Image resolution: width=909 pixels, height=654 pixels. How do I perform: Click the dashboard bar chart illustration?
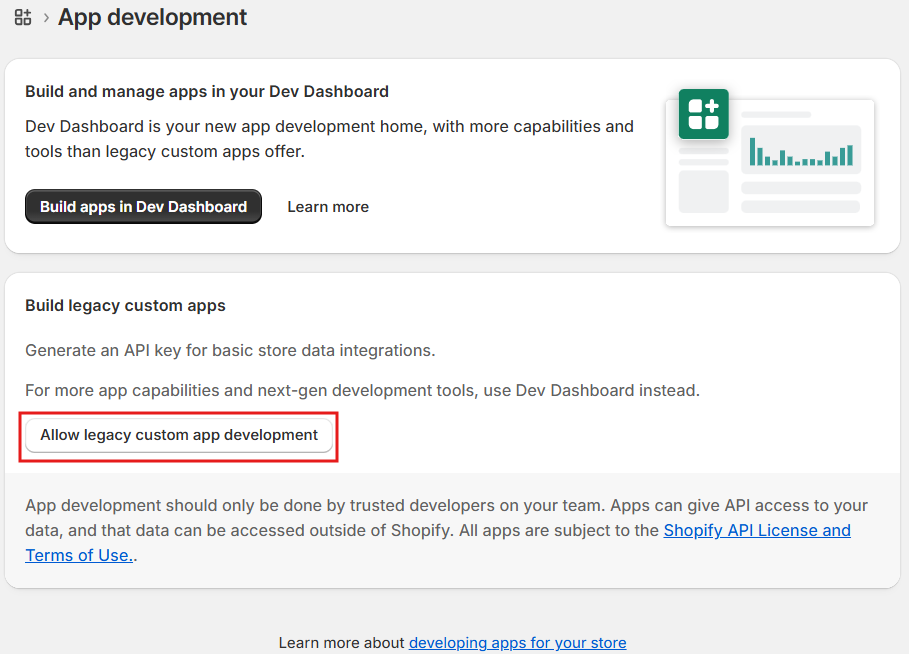[x=801, y=151]
